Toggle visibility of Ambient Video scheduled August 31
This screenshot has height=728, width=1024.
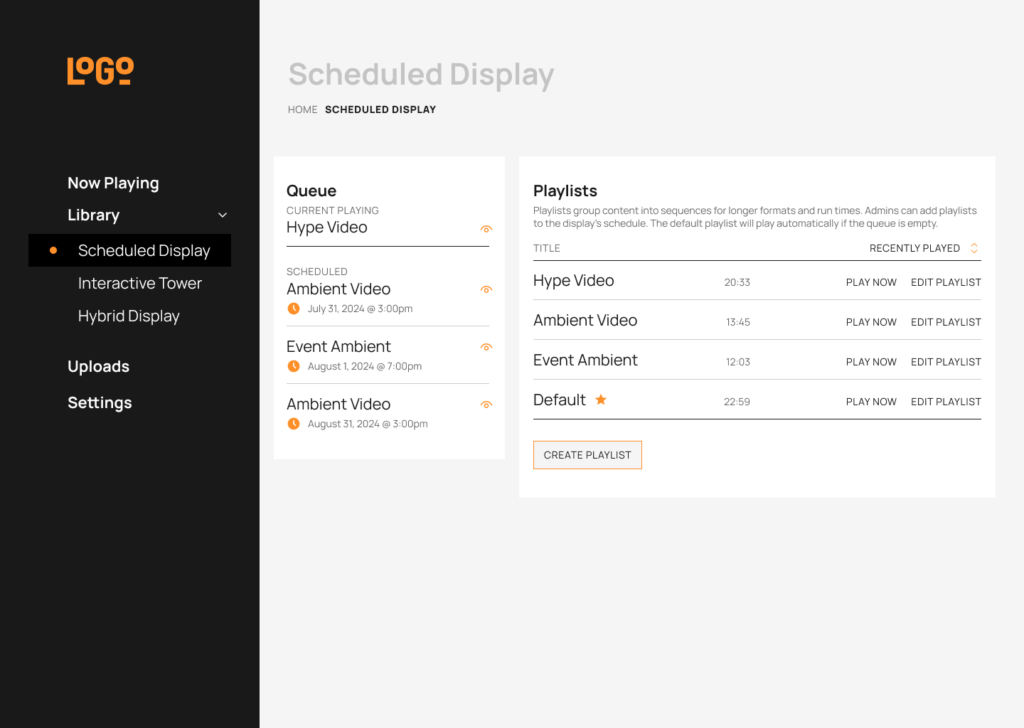coord(486,405)
